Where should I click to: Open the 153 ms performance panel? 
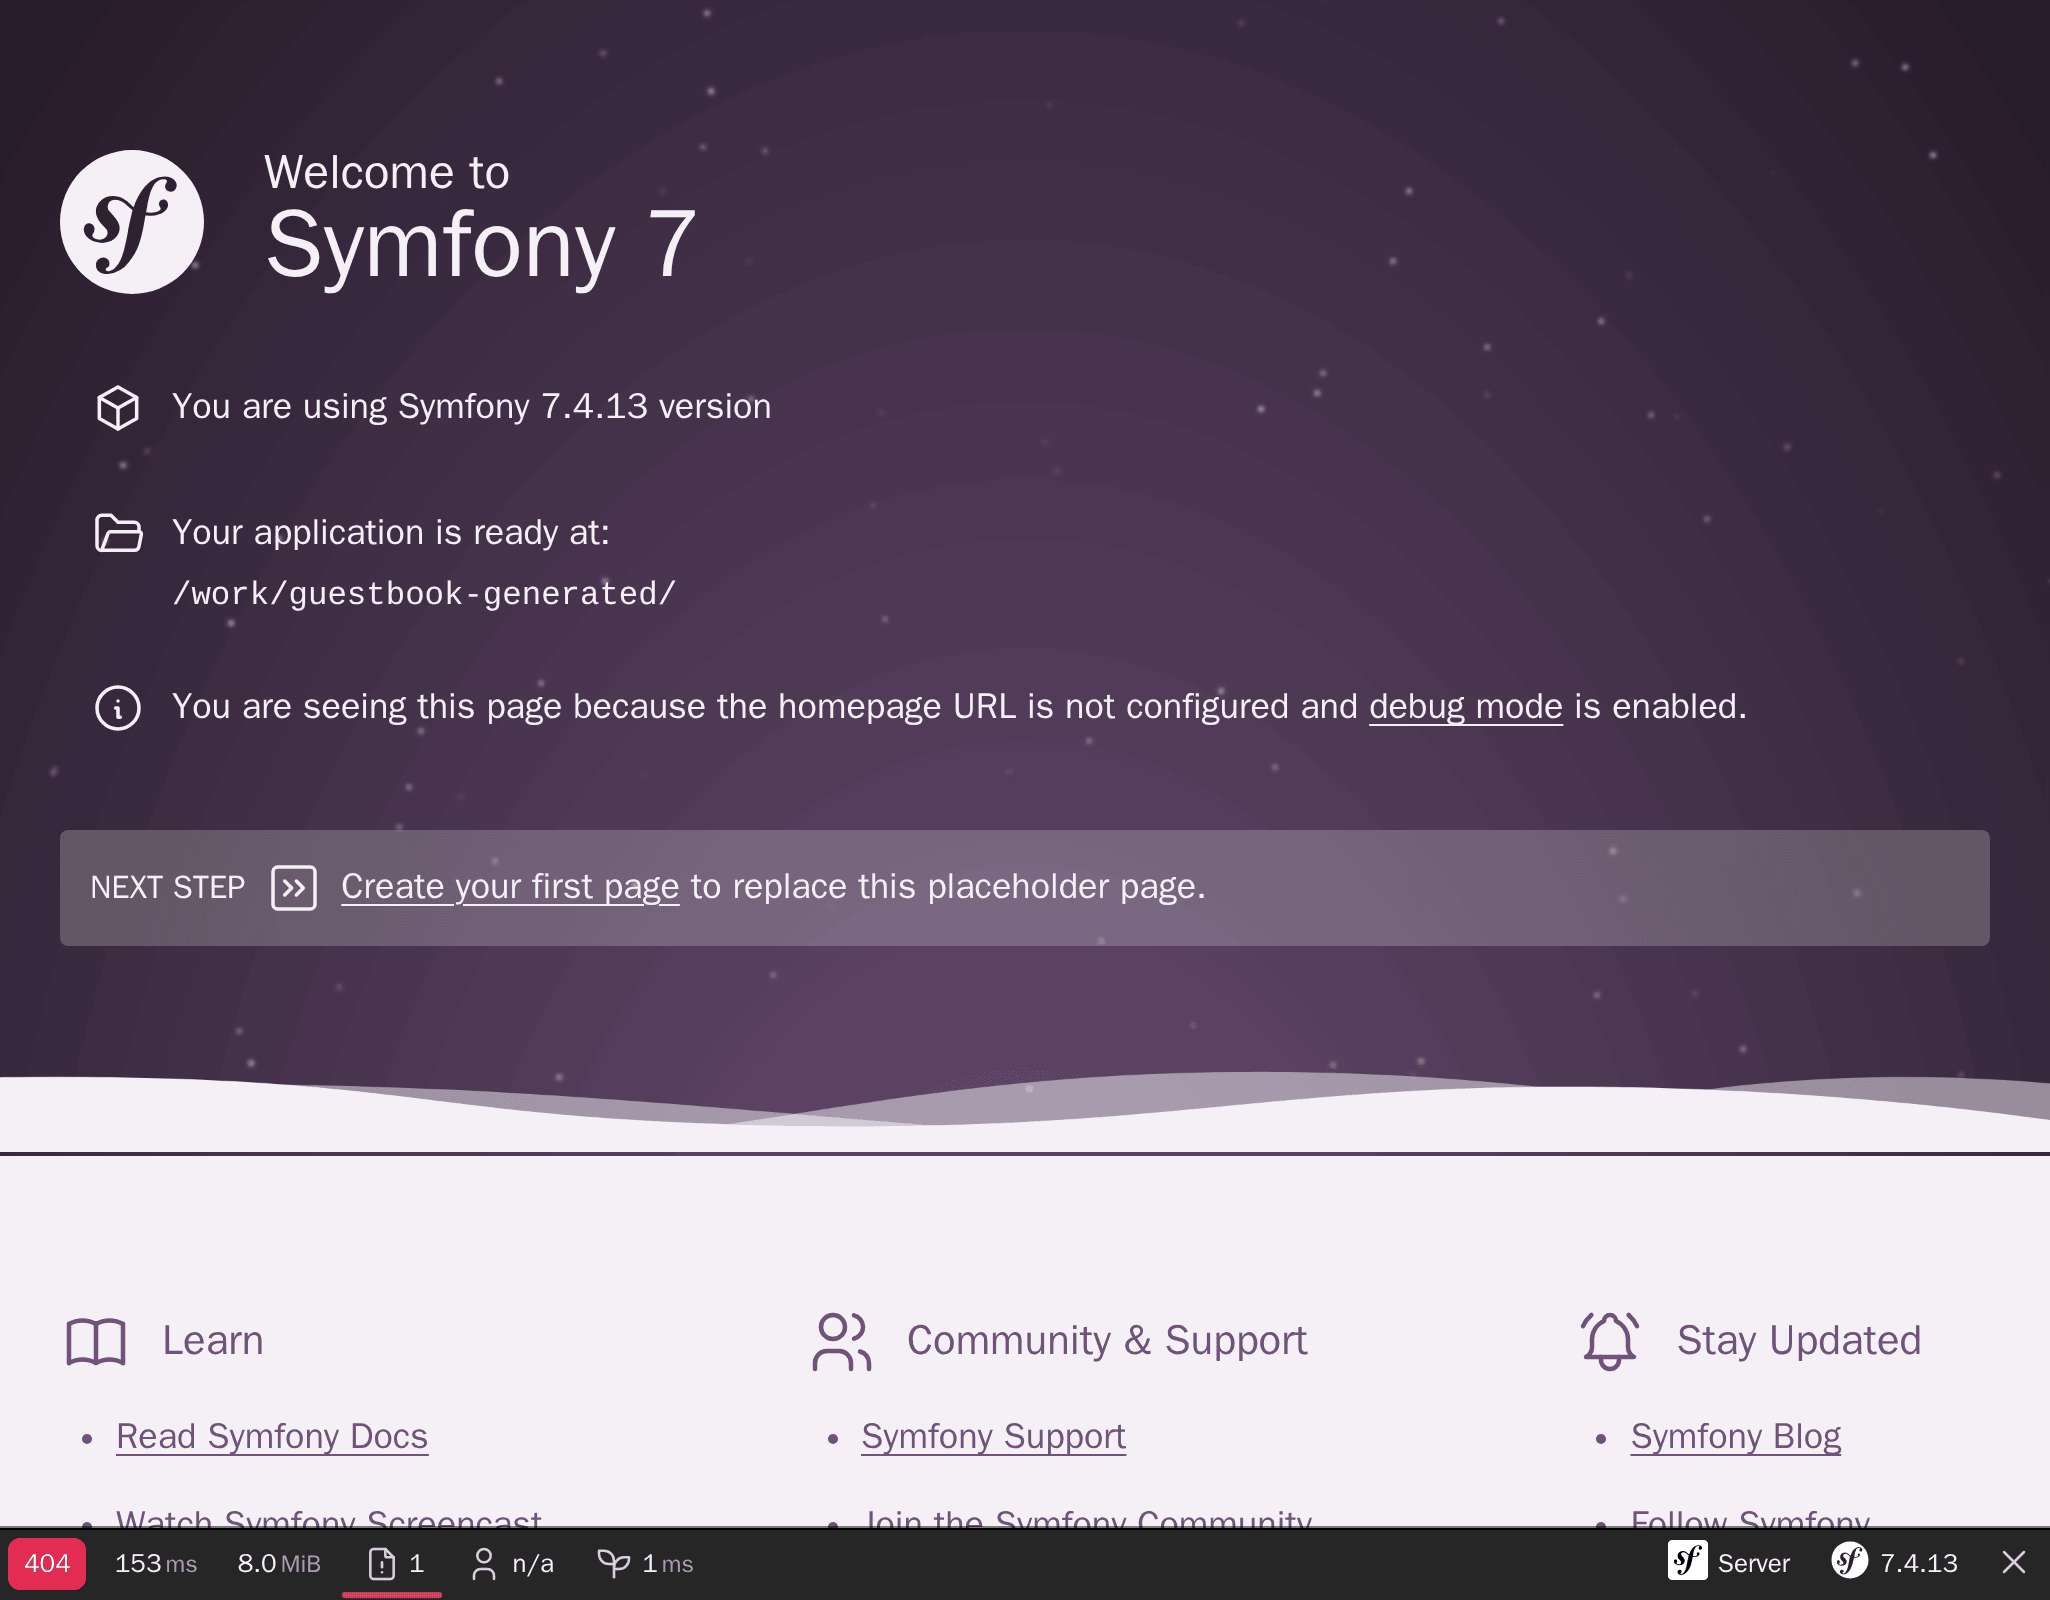[x=156, y=1564]
